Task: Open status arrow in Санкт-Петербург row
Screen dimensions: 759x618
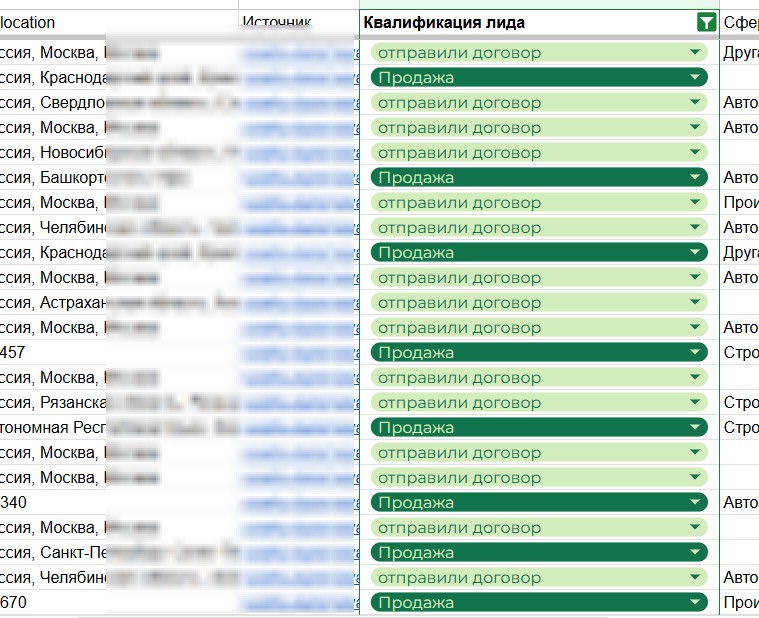Action: [x=695, y=553]
